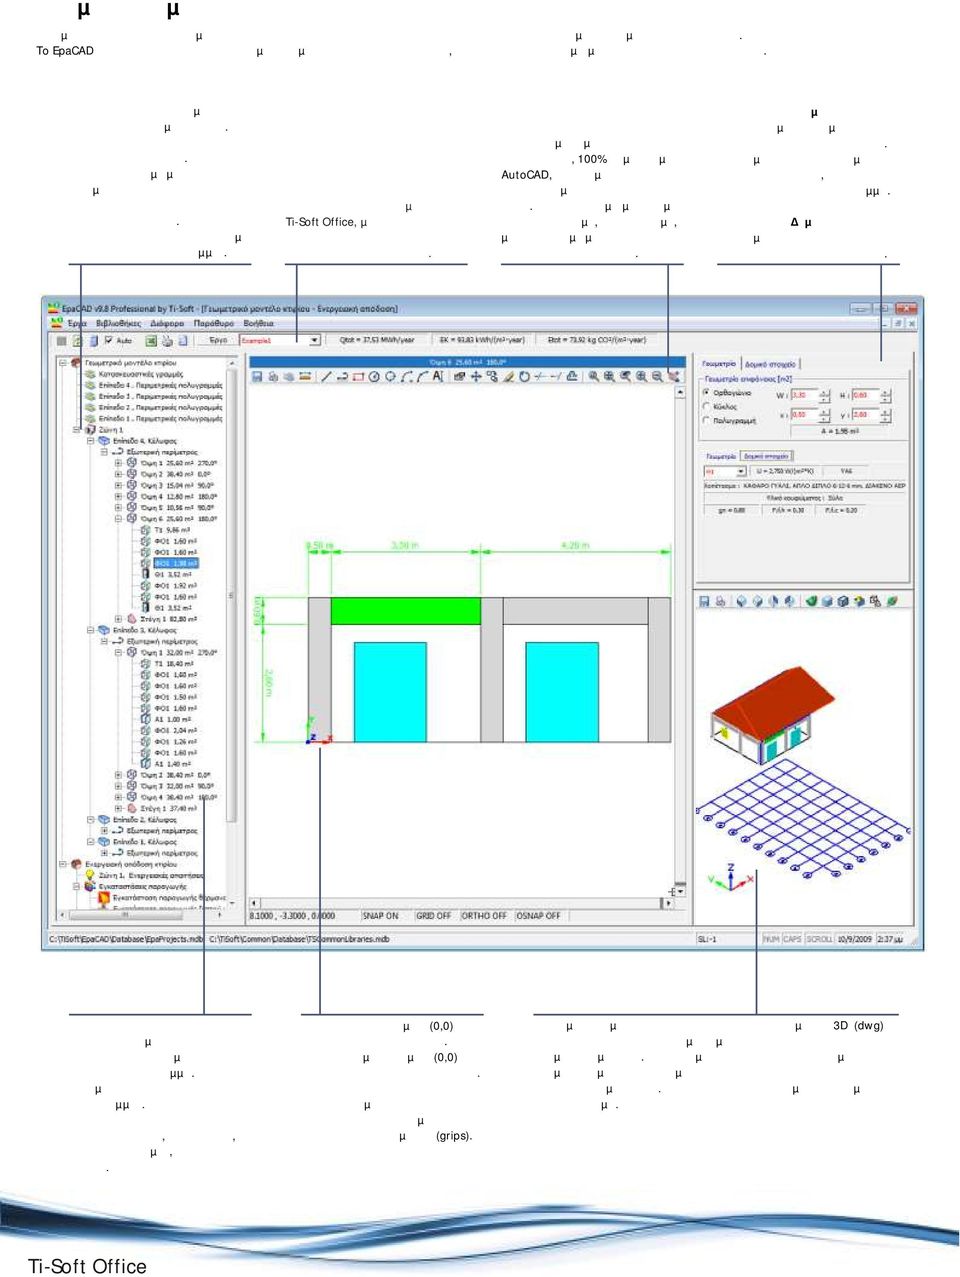Expand Εξωτερική περίμετρος under Επίπεδο 2

pyautogui.click(x=104, y=830)
